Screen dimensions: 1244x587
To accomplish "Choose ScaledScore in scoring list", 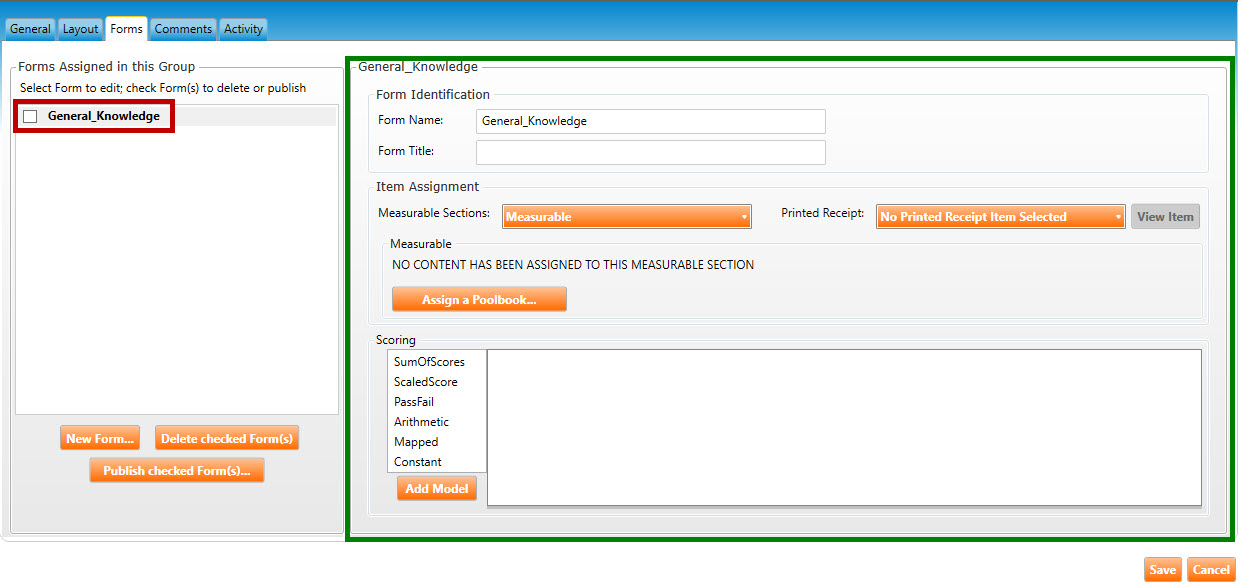I will pyautogui.click(x=426, y=382).
